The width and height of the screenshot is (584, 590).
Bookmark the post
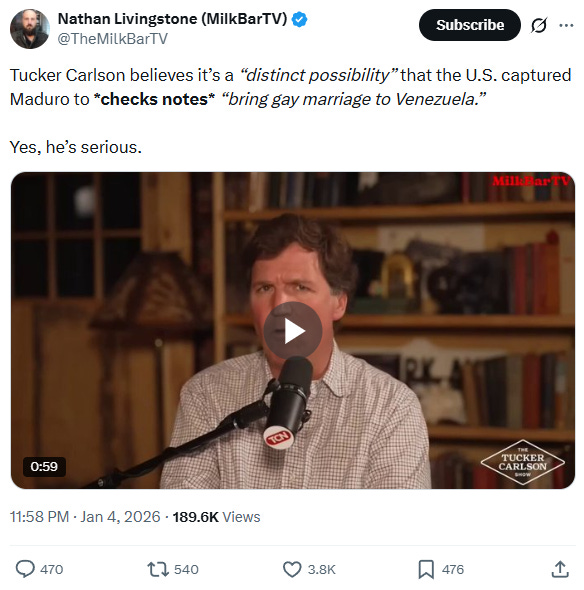pos(426,569)
